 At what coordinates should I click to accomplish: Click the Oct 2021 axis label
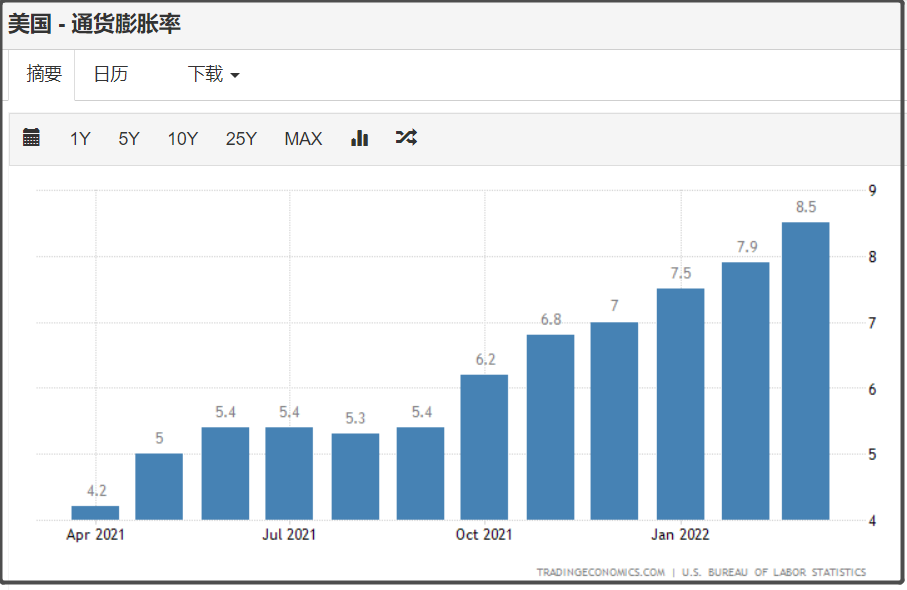point(484,534)
